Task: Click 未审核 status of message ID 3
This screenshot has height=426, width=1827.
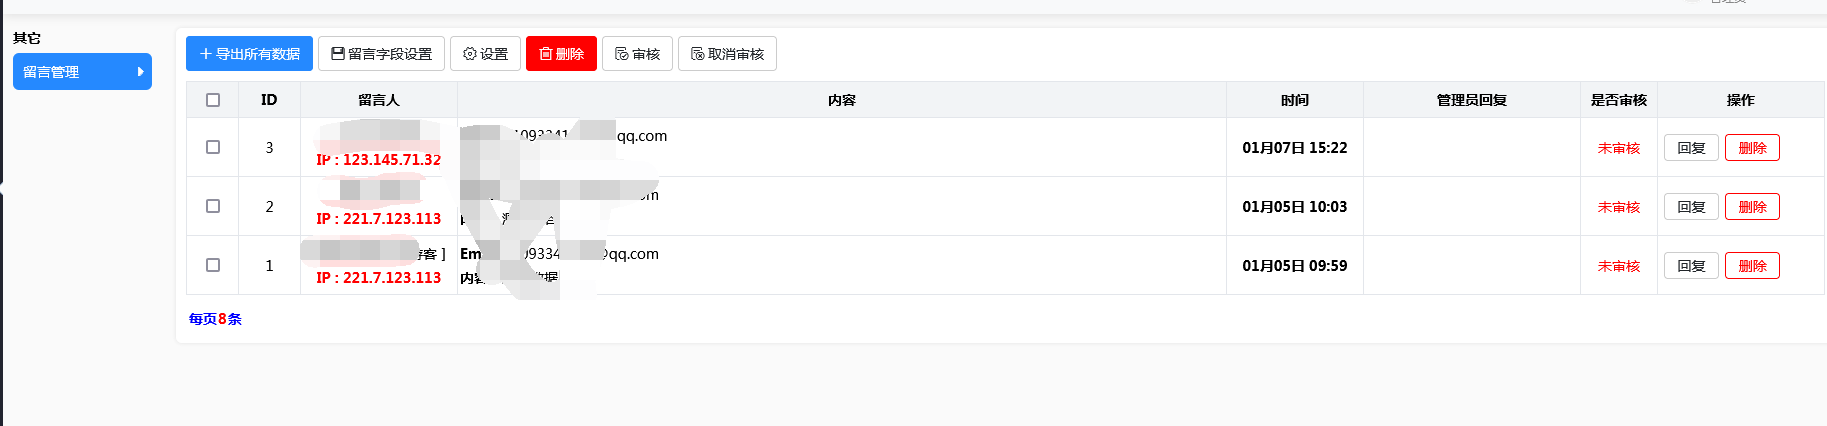Action: (x=1618, y=148)
